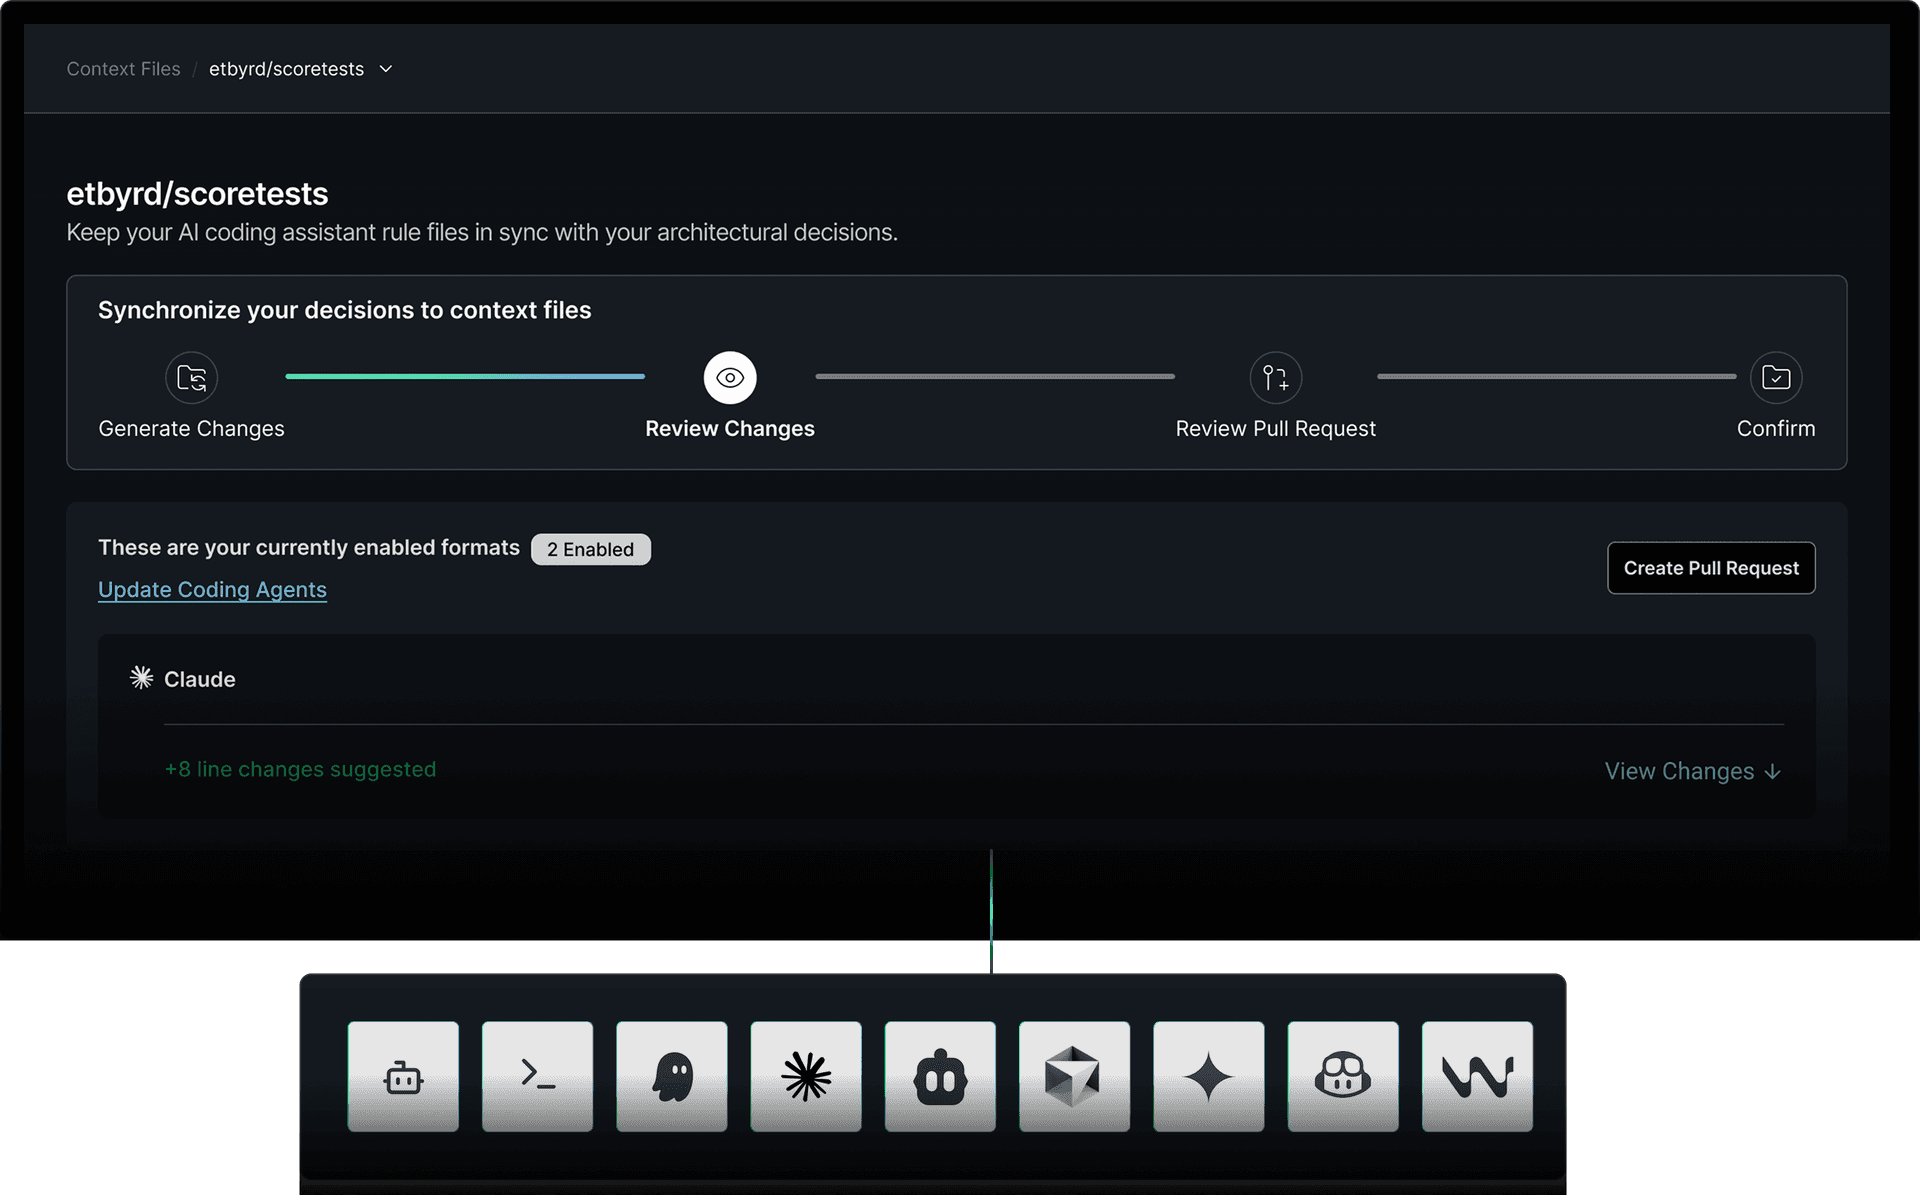Select the 3D cube icon tile

[1074, 1076]
